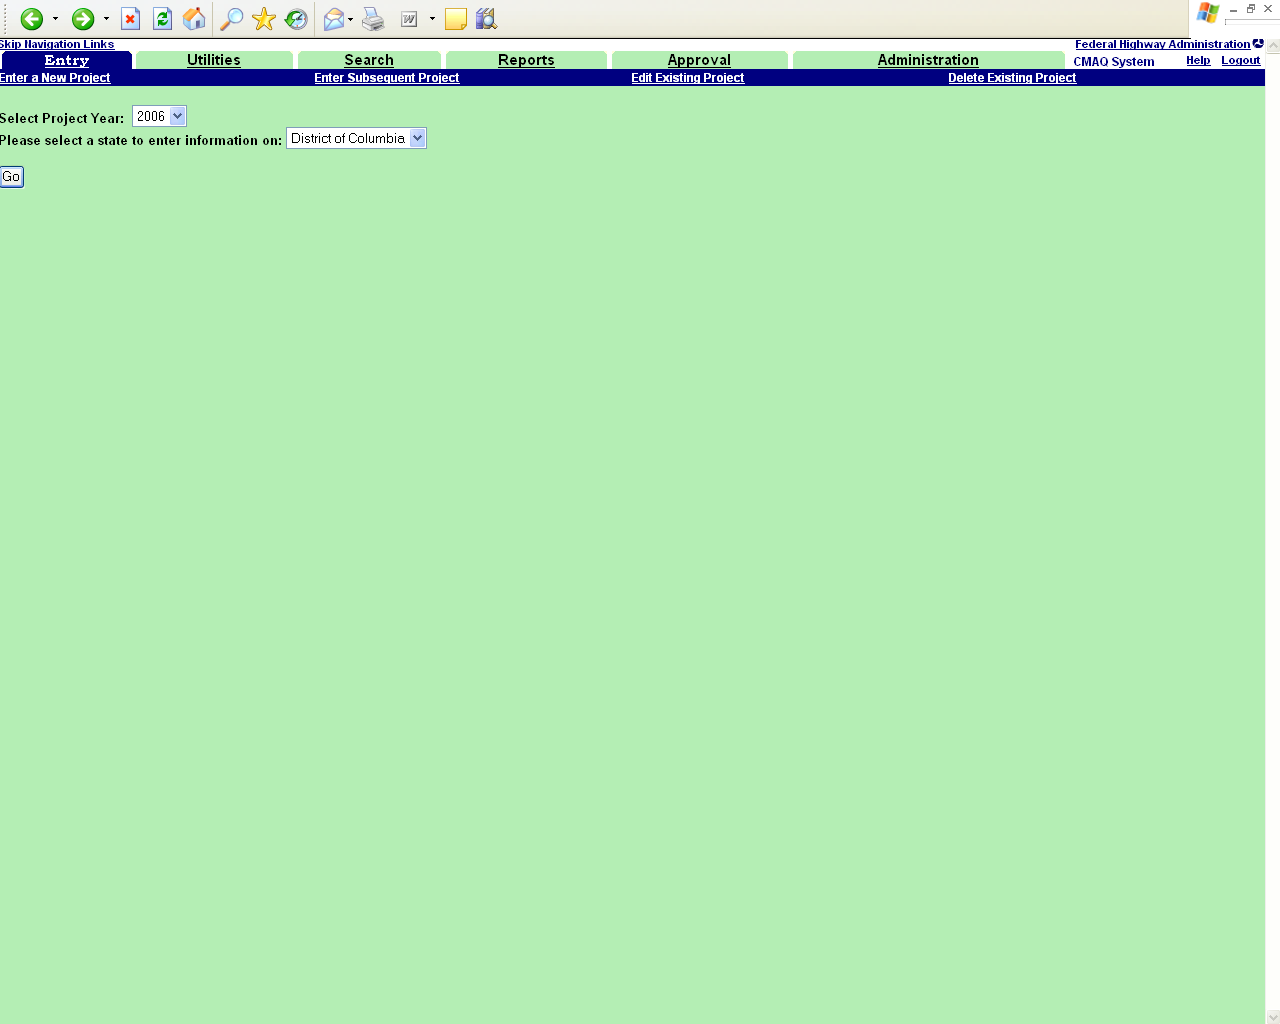Open browsing History clock icon
Viewport: 1280px width, 1024px height.
(296, 19)
